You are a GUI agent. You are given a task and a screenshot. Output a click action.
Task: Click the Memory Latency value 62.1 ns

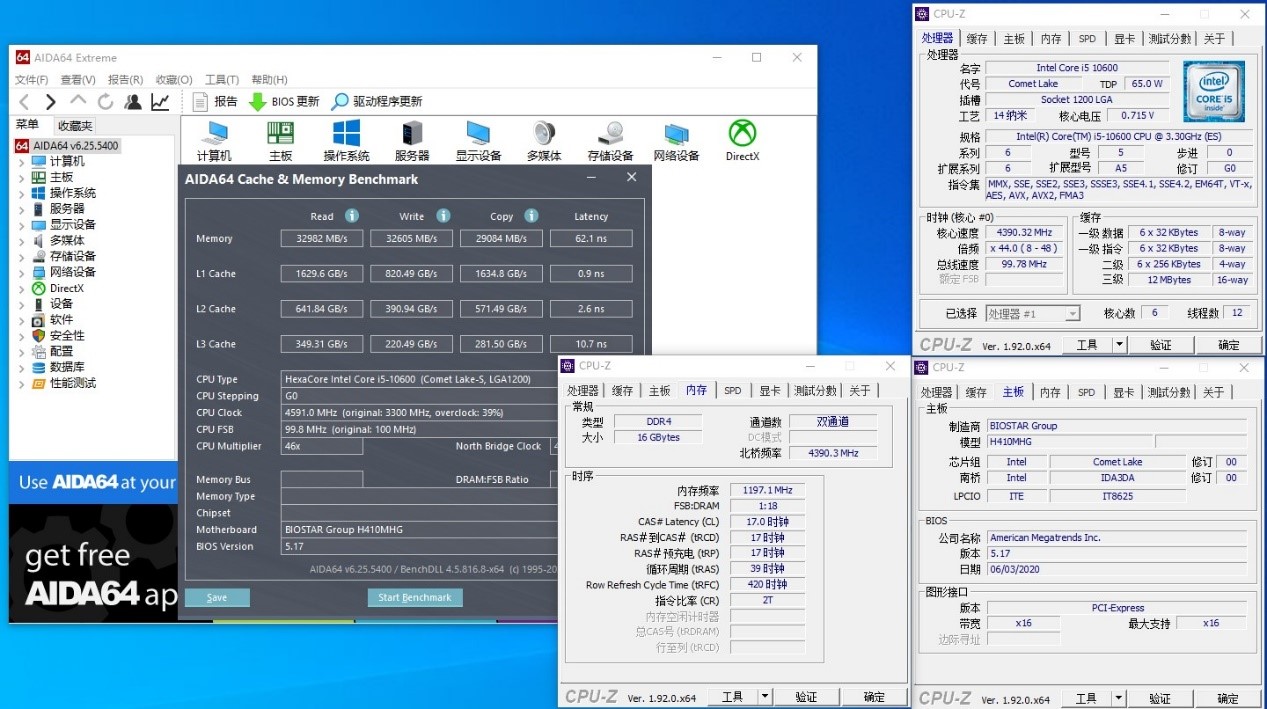(x=591, y=239)
